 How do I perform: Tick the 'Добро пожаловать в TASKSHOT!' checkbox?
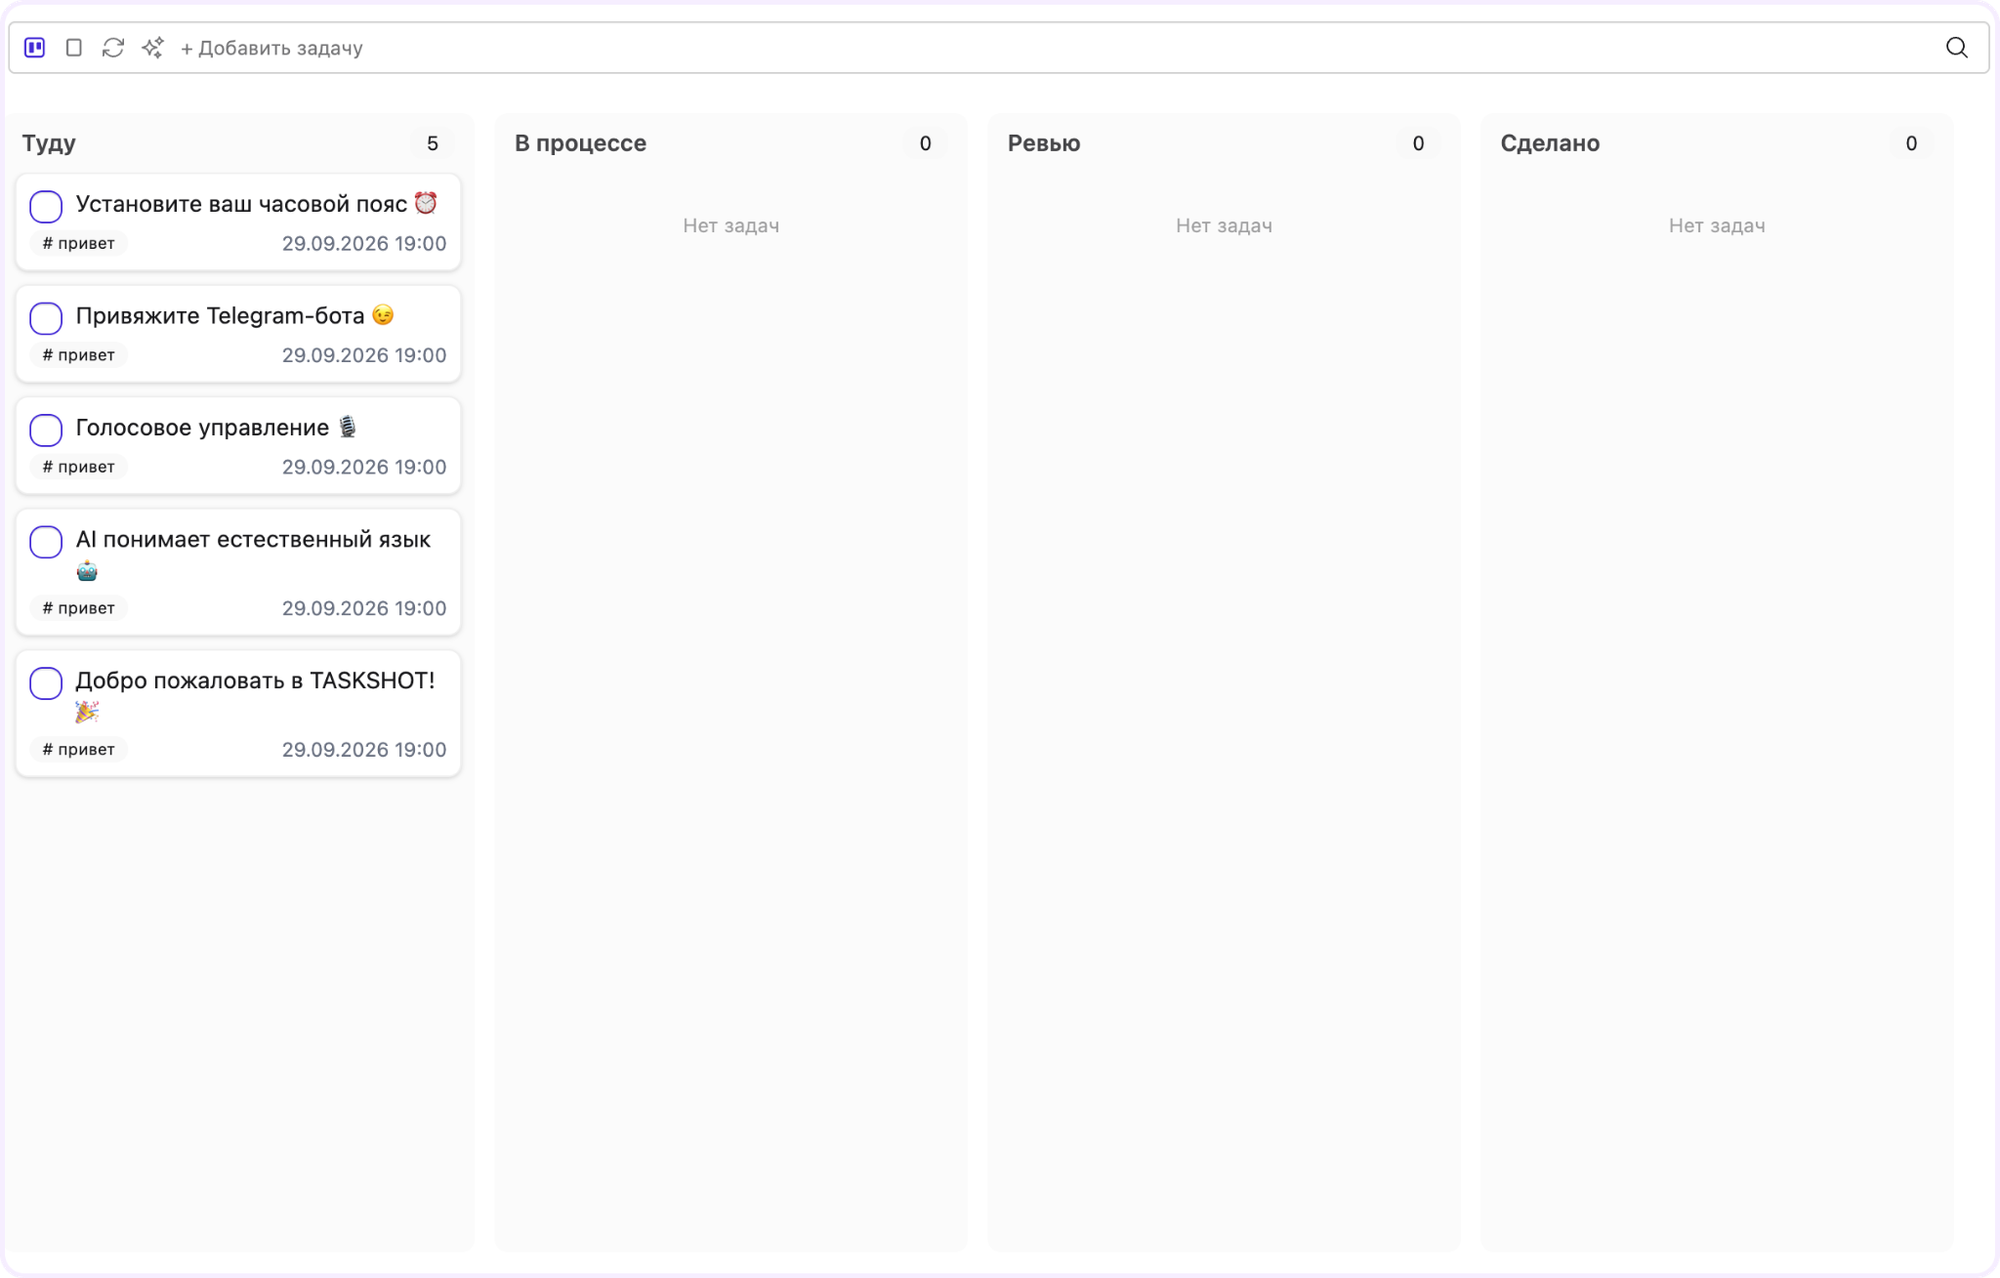46,683
